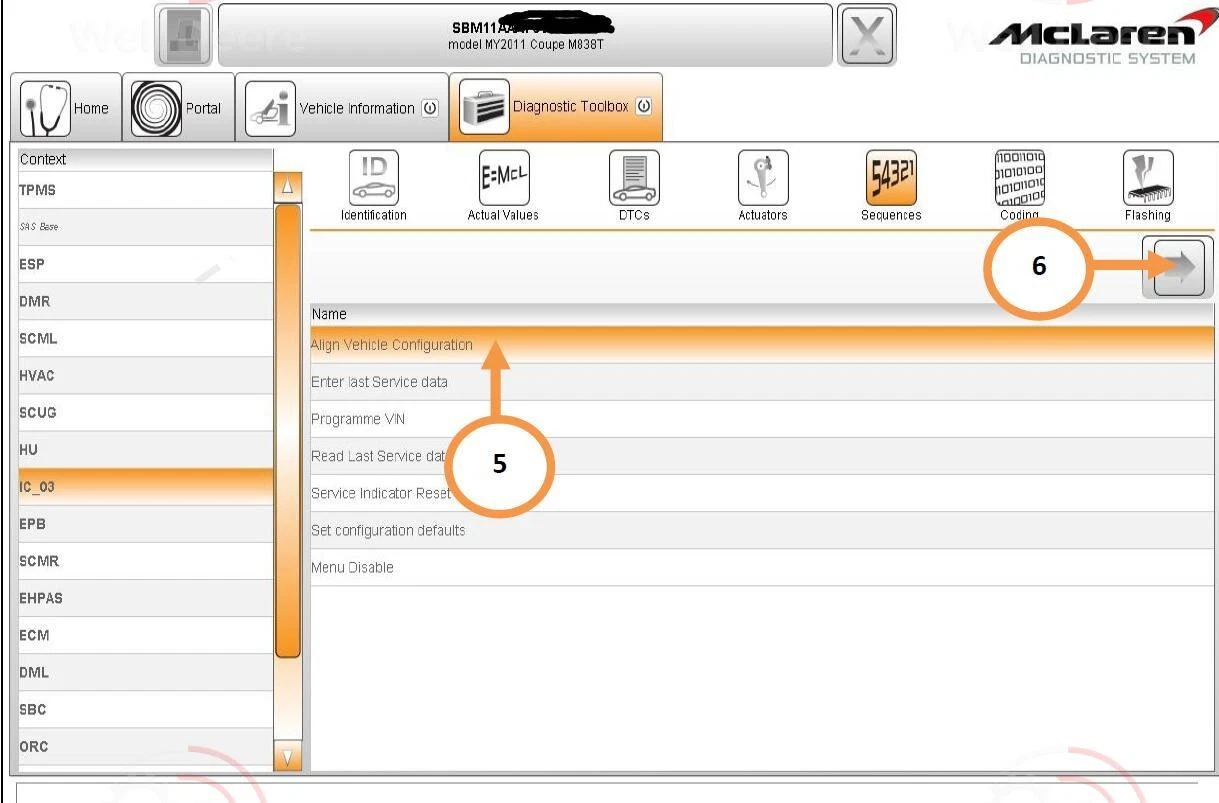Open the Flashing chip icon
The width and height of the screenshot is (1219, 803).
[x=1147, y=177]
